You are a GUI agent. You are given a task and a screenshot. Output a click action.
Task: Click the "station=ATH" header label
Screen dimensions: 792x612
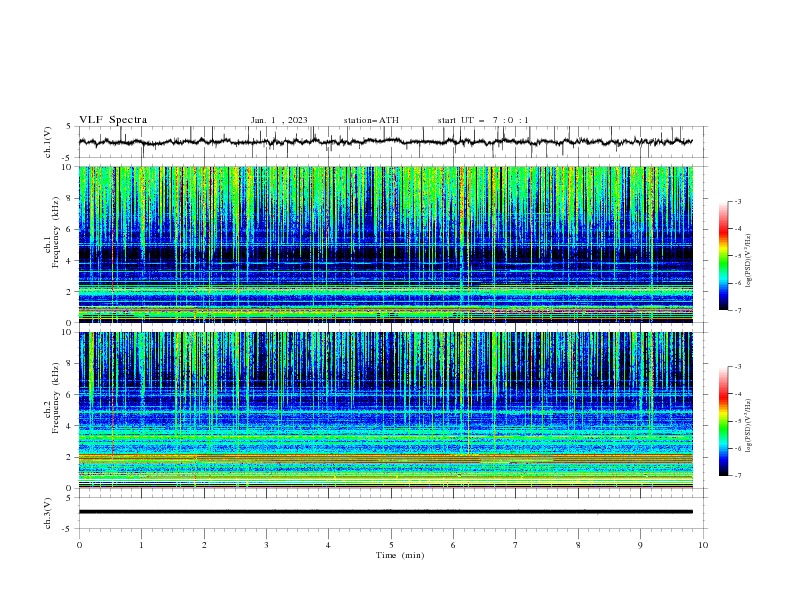[x=371, y=120]
